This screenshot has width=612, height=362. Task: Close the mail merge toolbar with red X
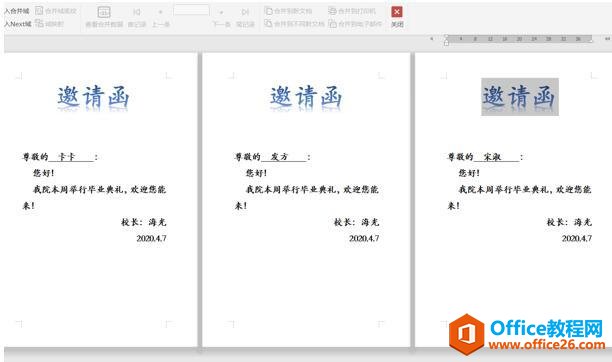tap(397, 12)
